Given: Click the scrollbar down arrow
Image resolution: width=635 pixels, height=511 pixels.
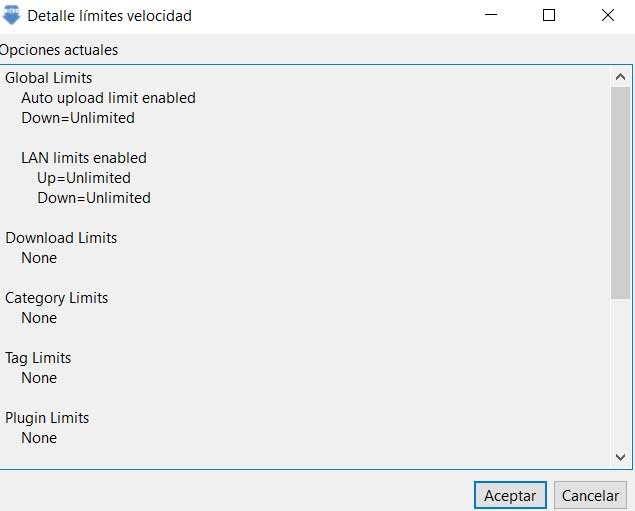Looking at the screenshot, I should point(620,456).
